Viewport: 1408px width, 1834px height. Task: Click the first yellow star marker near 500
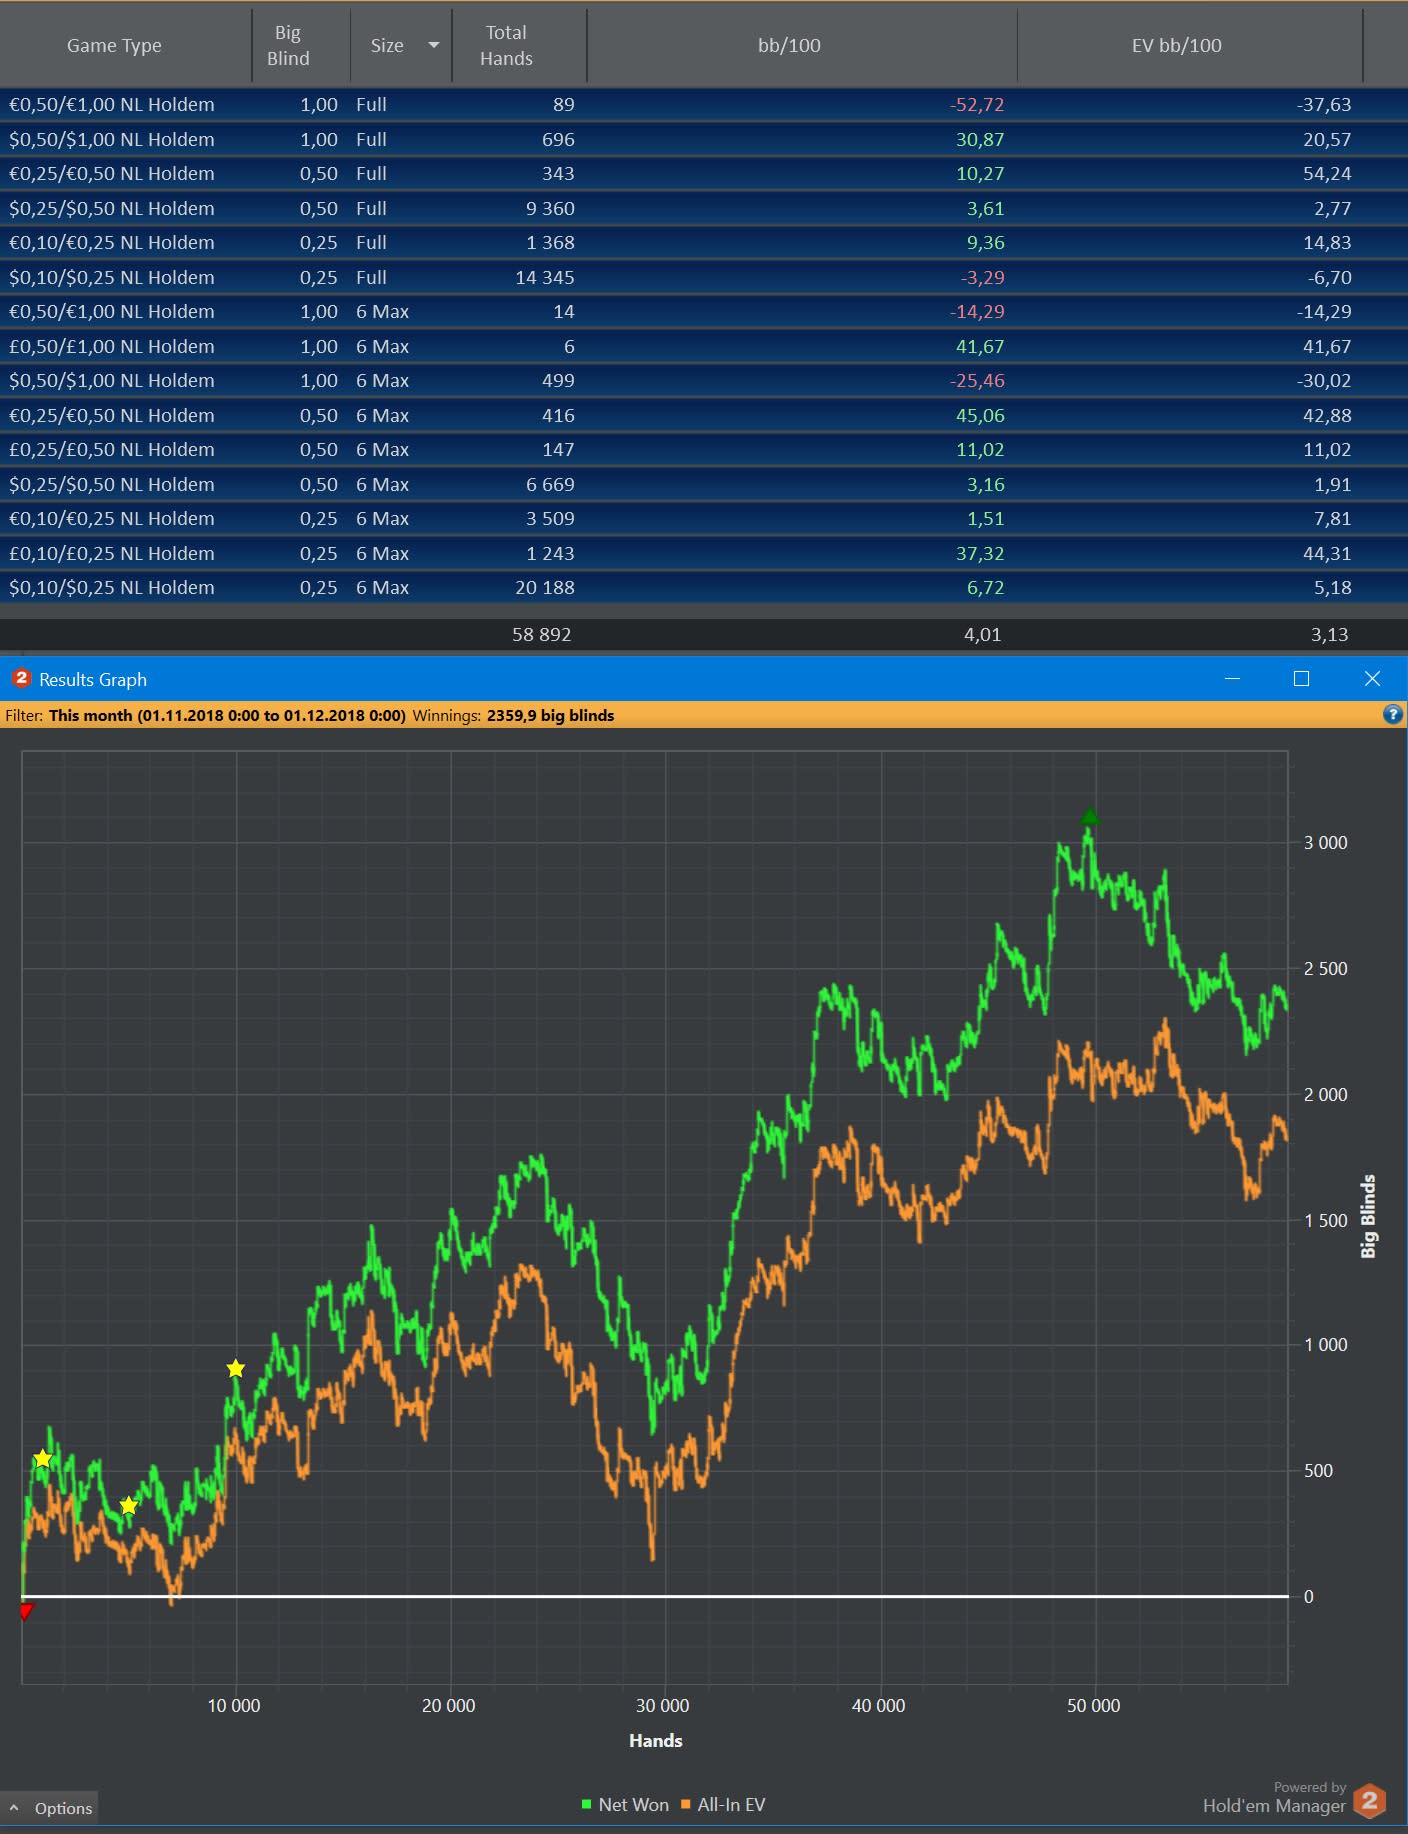[x=42, y=1459]
